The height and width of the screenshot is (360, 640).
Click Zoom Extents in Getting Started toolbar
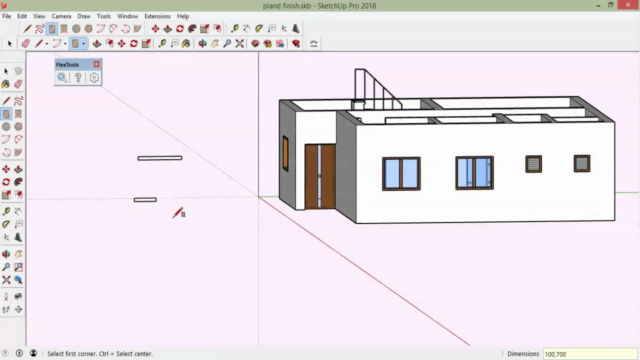240,43
